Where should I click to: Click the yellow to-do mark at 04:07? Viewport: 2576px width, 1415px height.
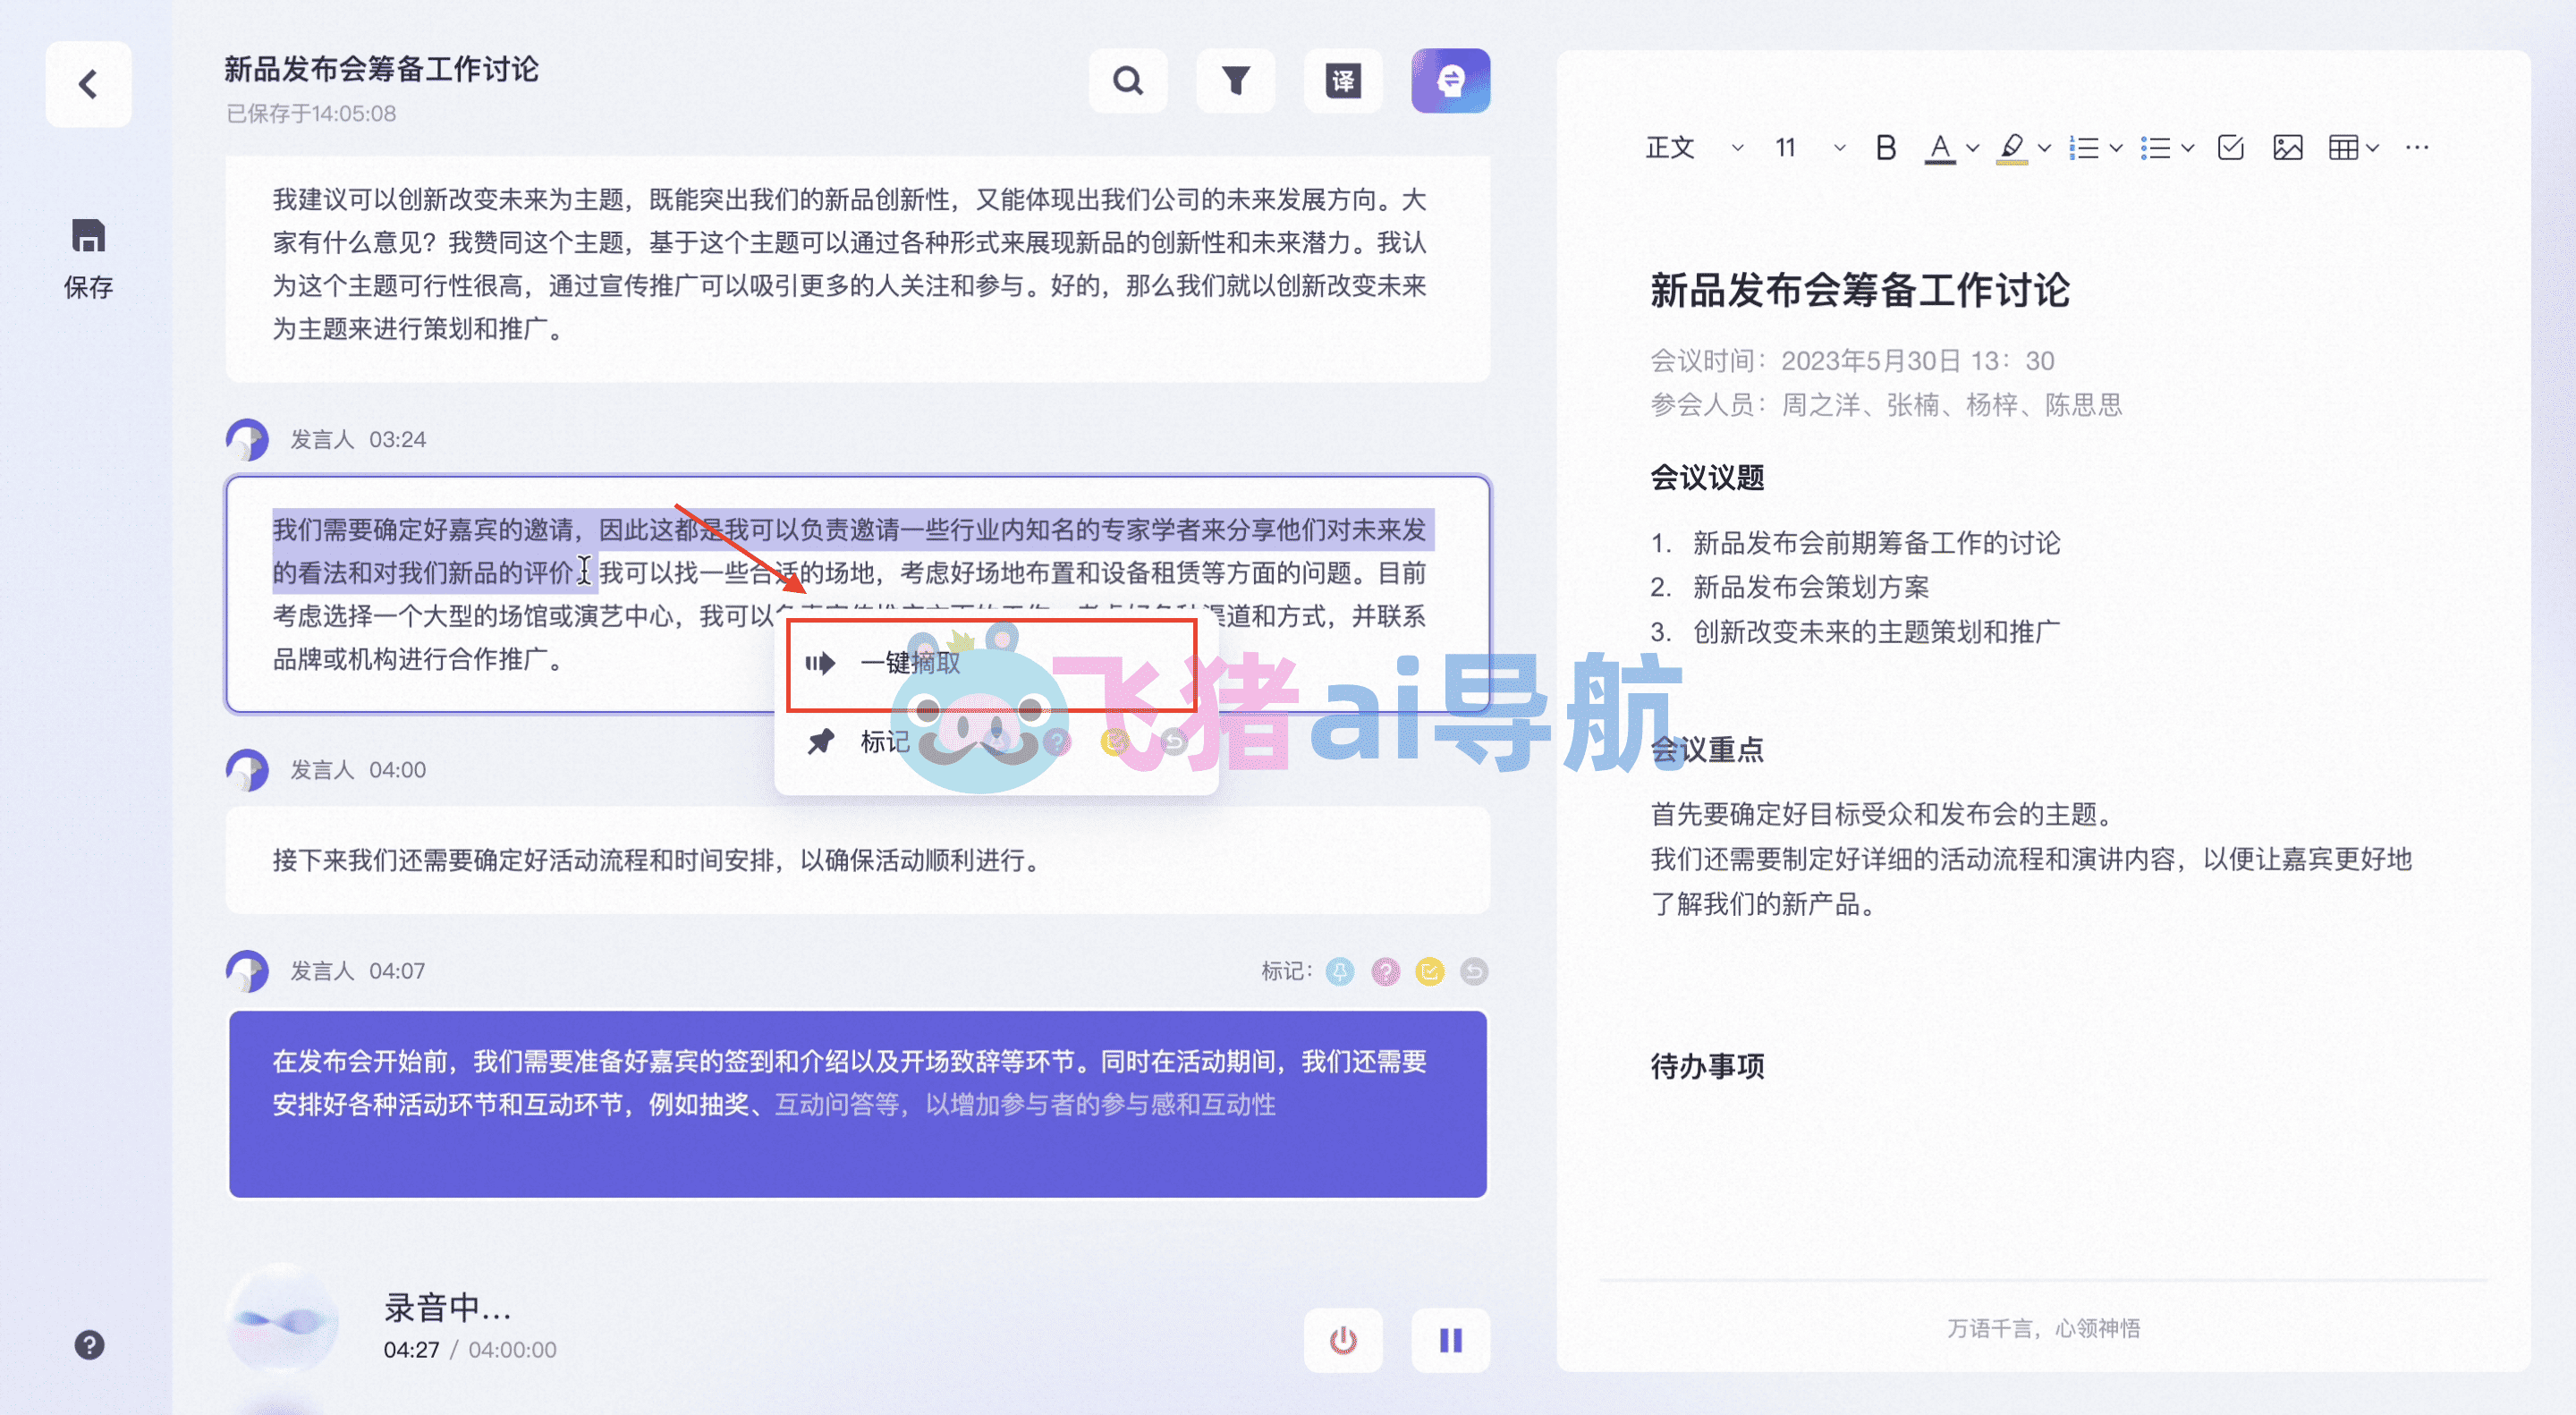pyautogui.click(x=1430, y=971)
